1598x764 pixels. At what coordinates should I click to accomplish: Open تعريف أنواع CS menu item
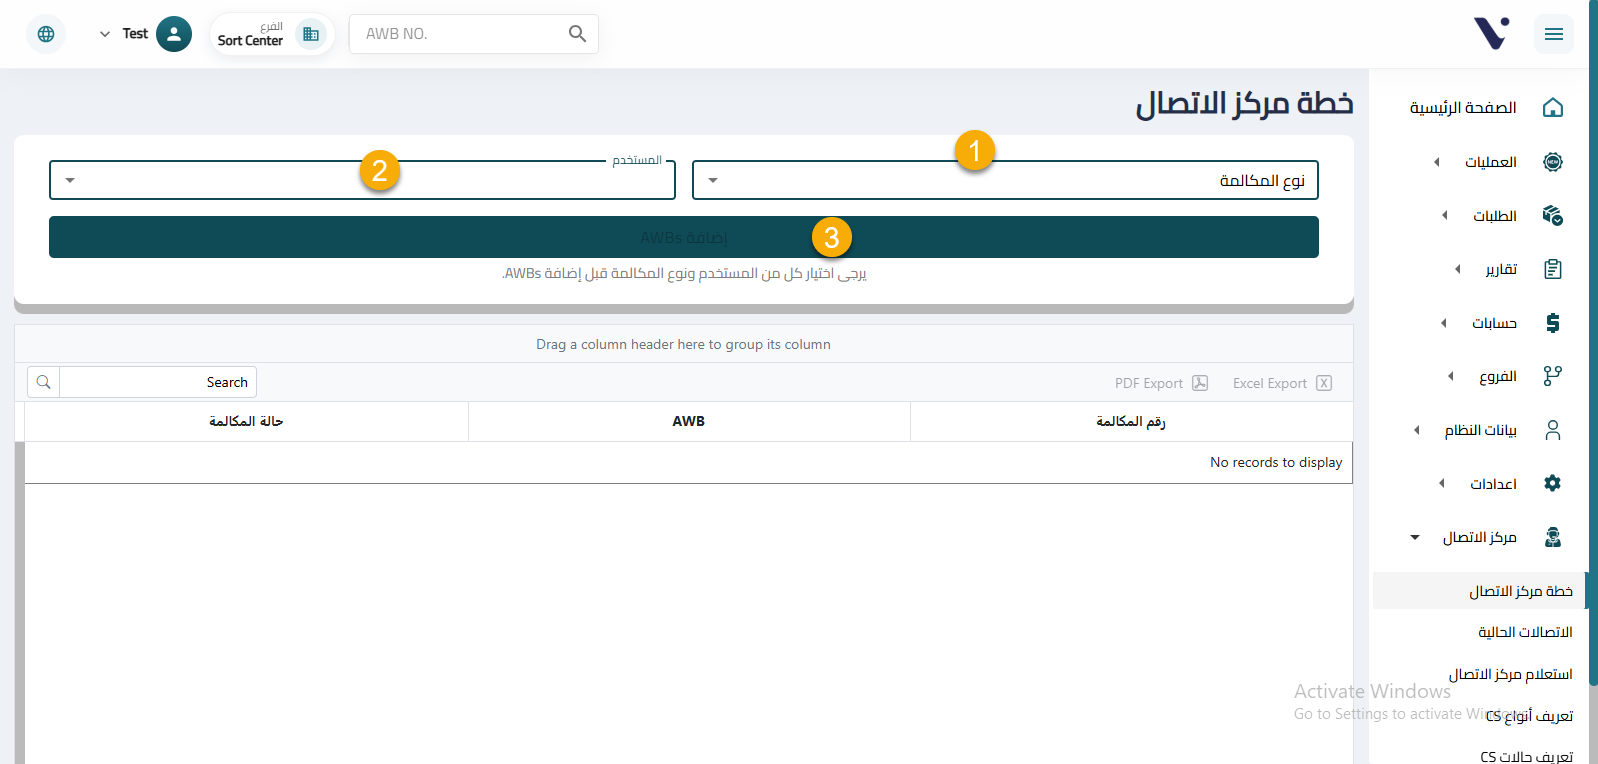pos(1529,716)
